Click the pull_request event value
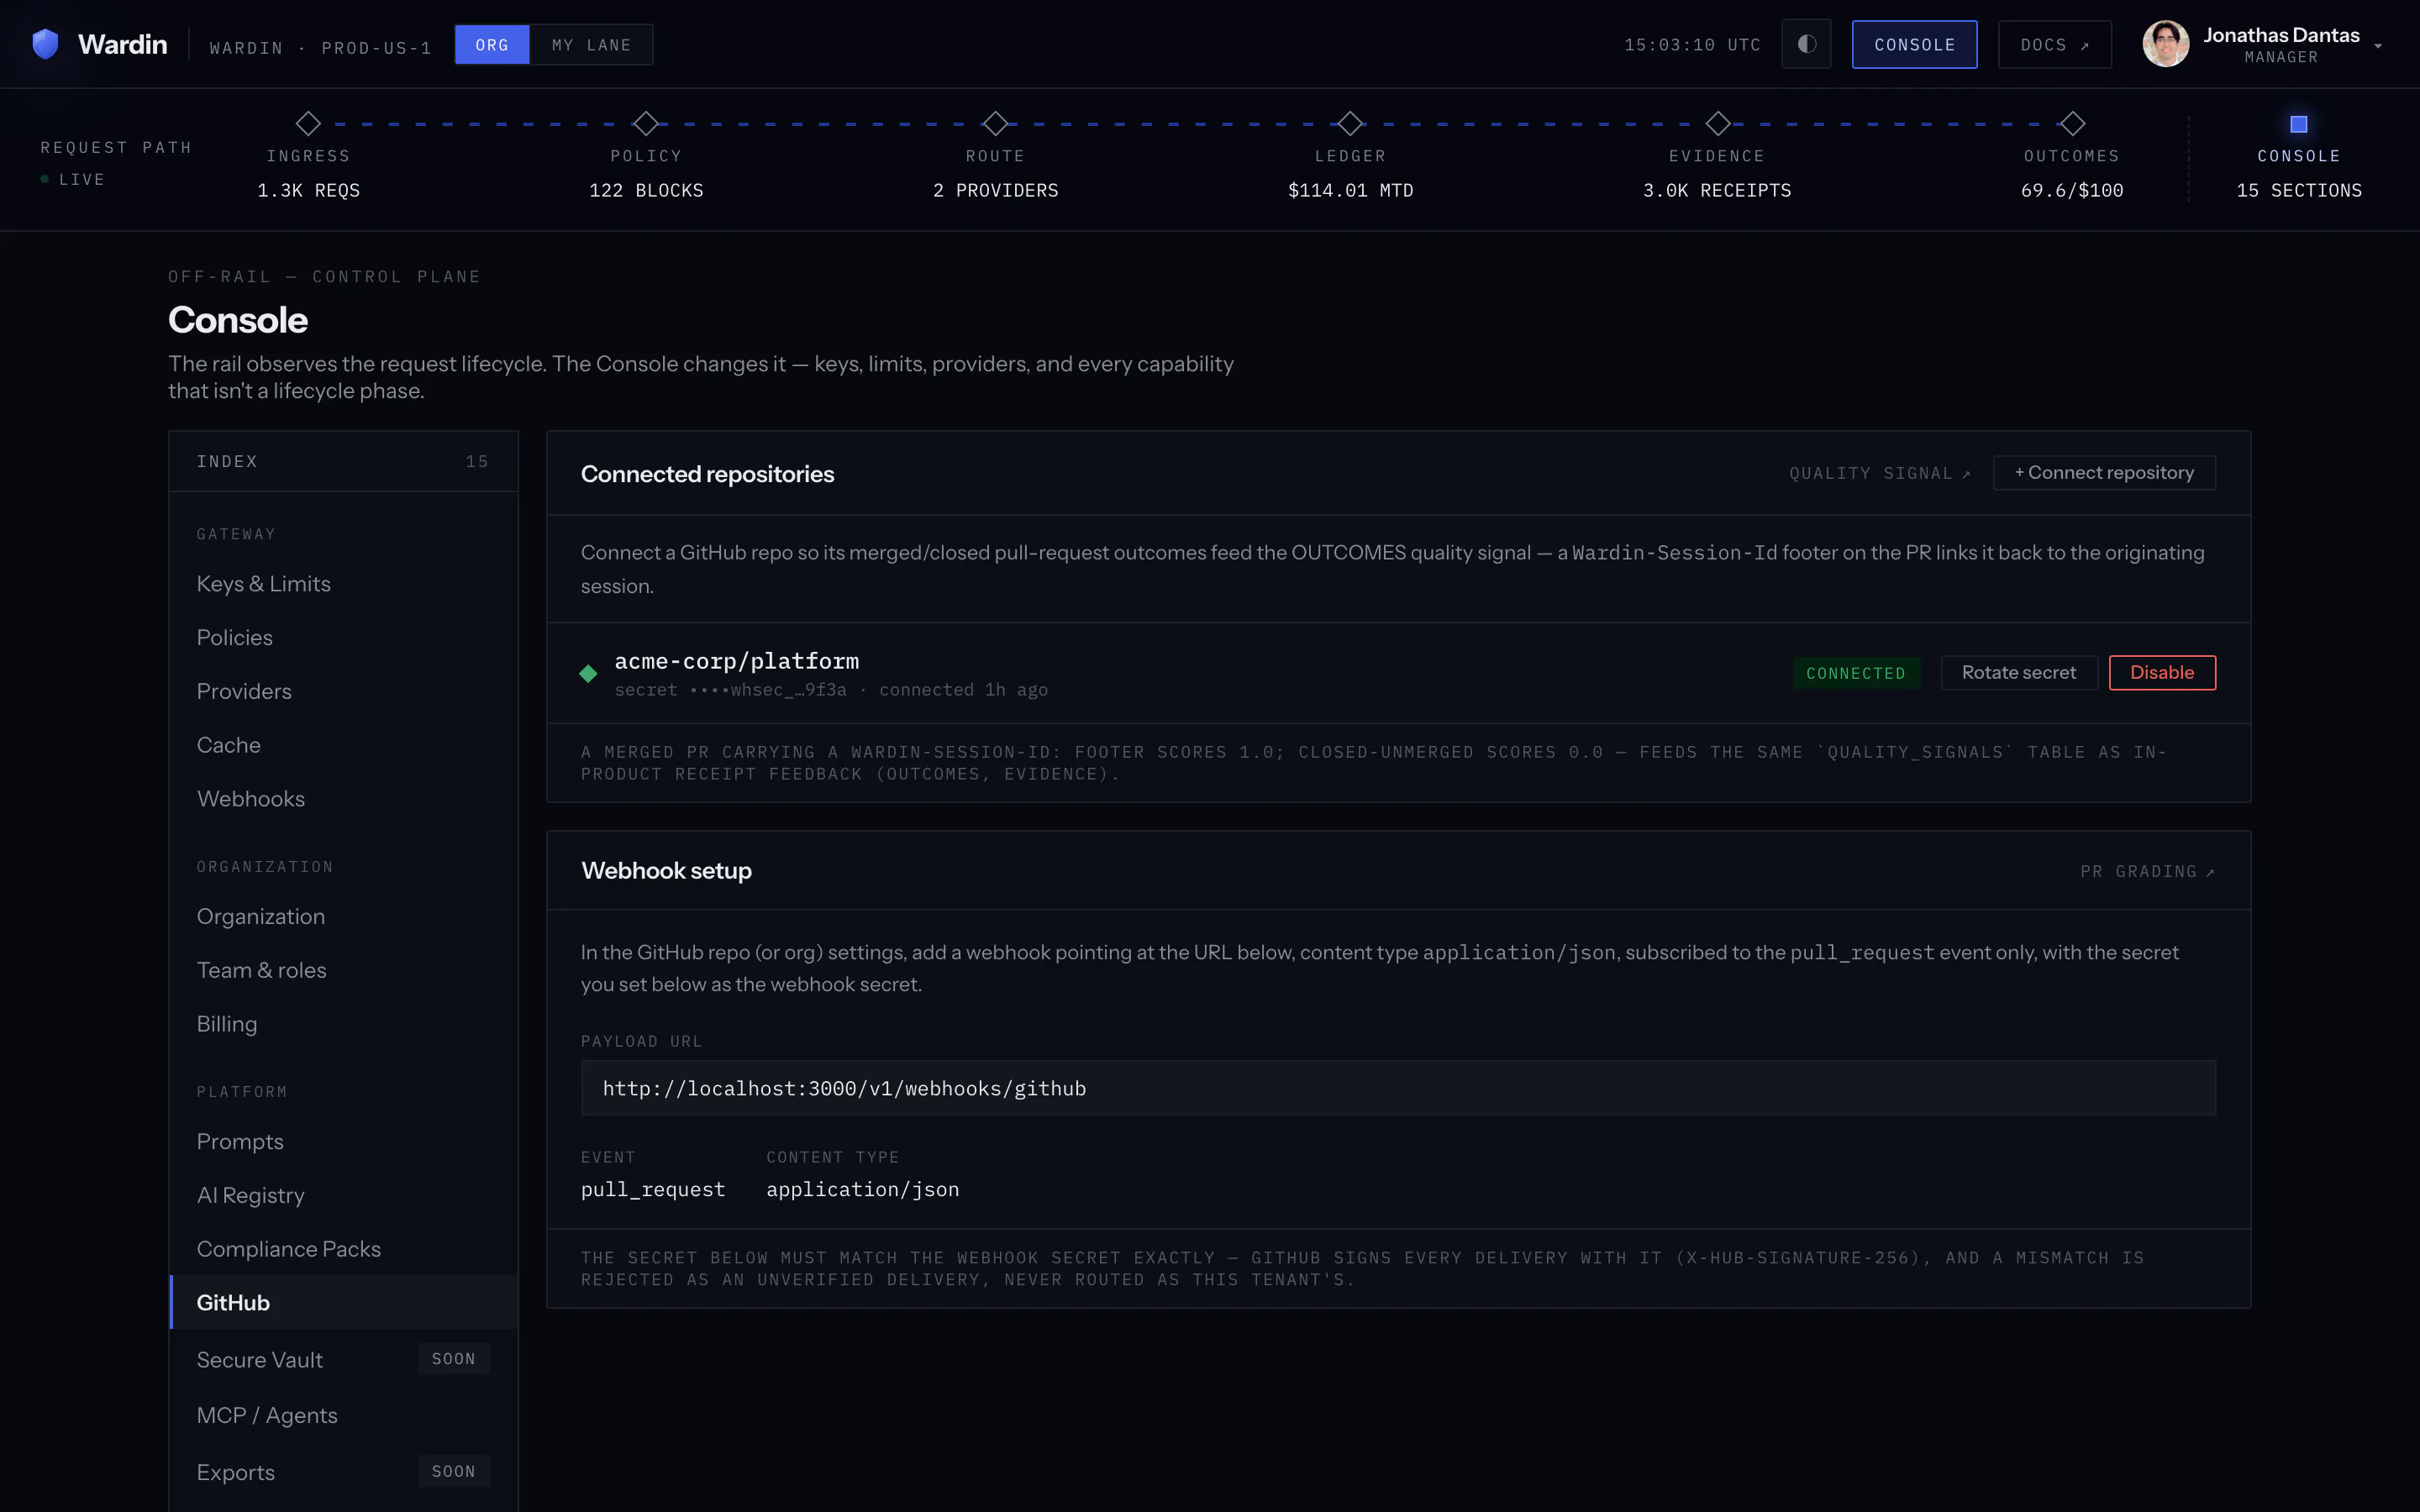The width and height of the screenshot is (2420, 1512). (653, 1190)
